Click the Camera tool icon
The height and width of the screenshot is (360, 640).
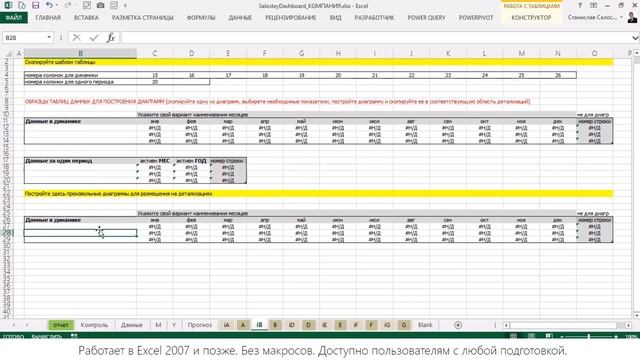click(100, 5)
